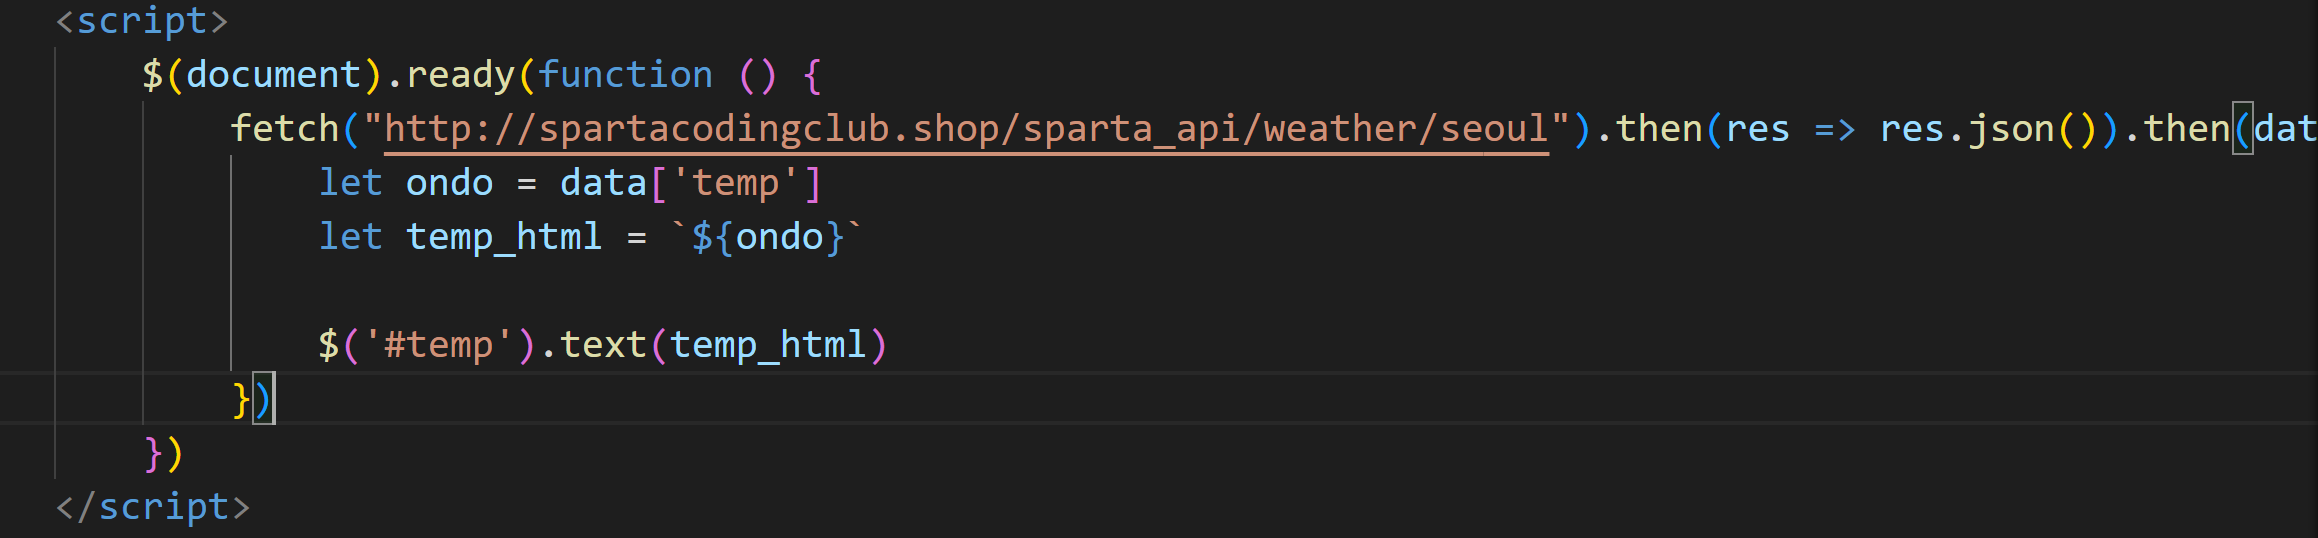Image resolution: width=2318 pixels, height=538 pixels.
Task: Click the document identifier
Action: (273, 75)
